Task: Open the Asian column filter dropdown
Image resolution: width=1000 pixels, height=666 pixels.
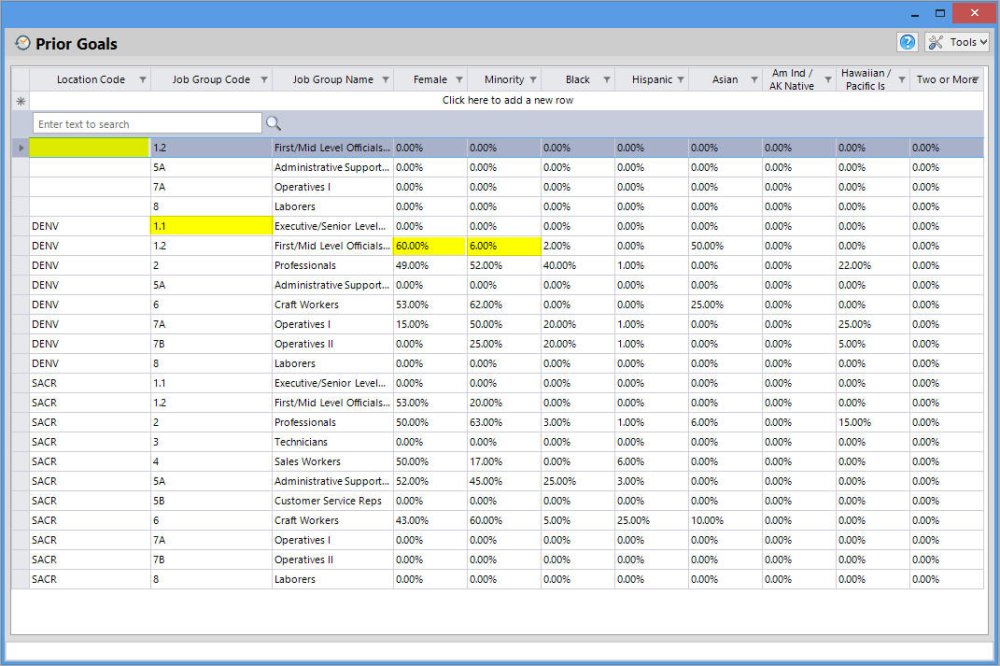Action: click(x=753, y=79)
